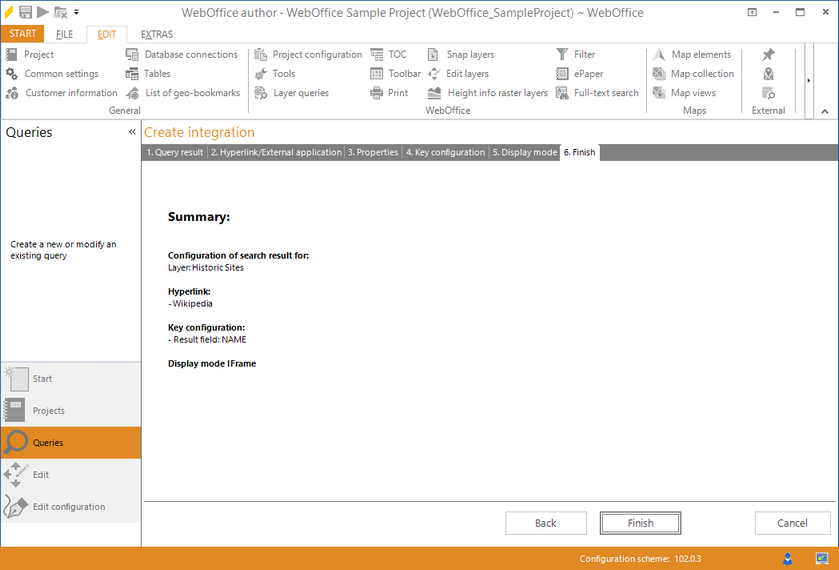Open Customer information

click(x=62, y=93)
